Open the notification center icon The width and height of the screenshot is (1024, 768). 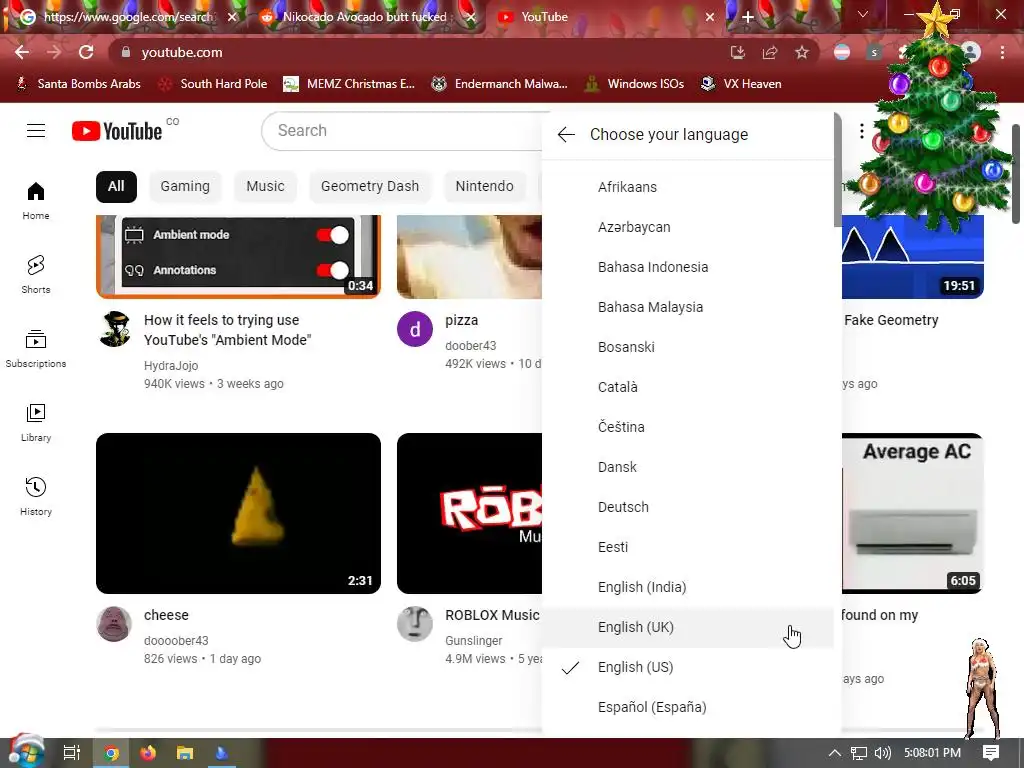[991, 753]
